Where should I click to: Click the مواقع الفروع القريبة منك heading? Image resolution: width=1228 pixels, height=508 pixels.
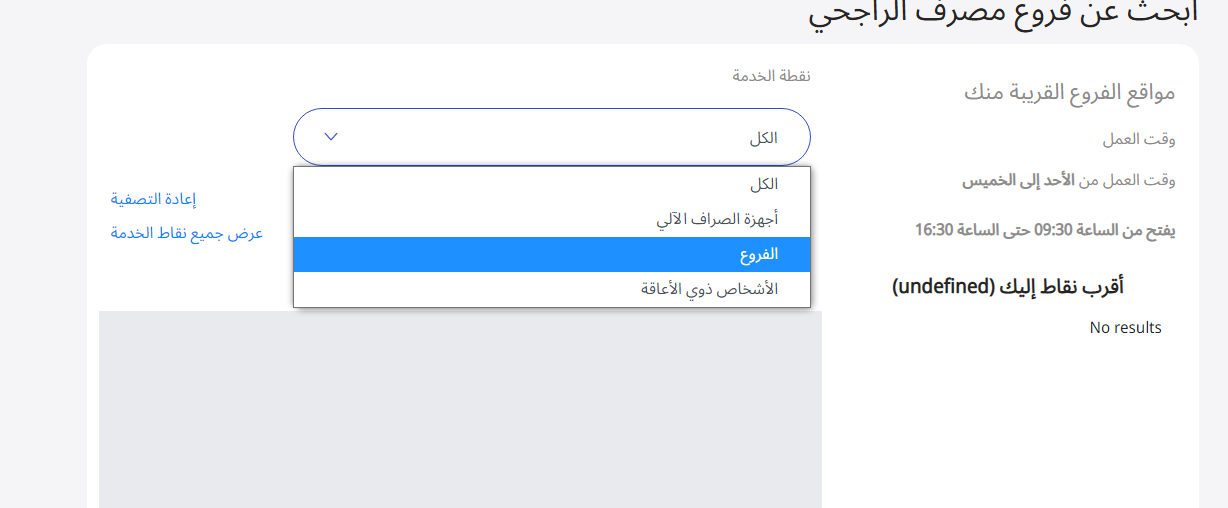click(1069, 93)
